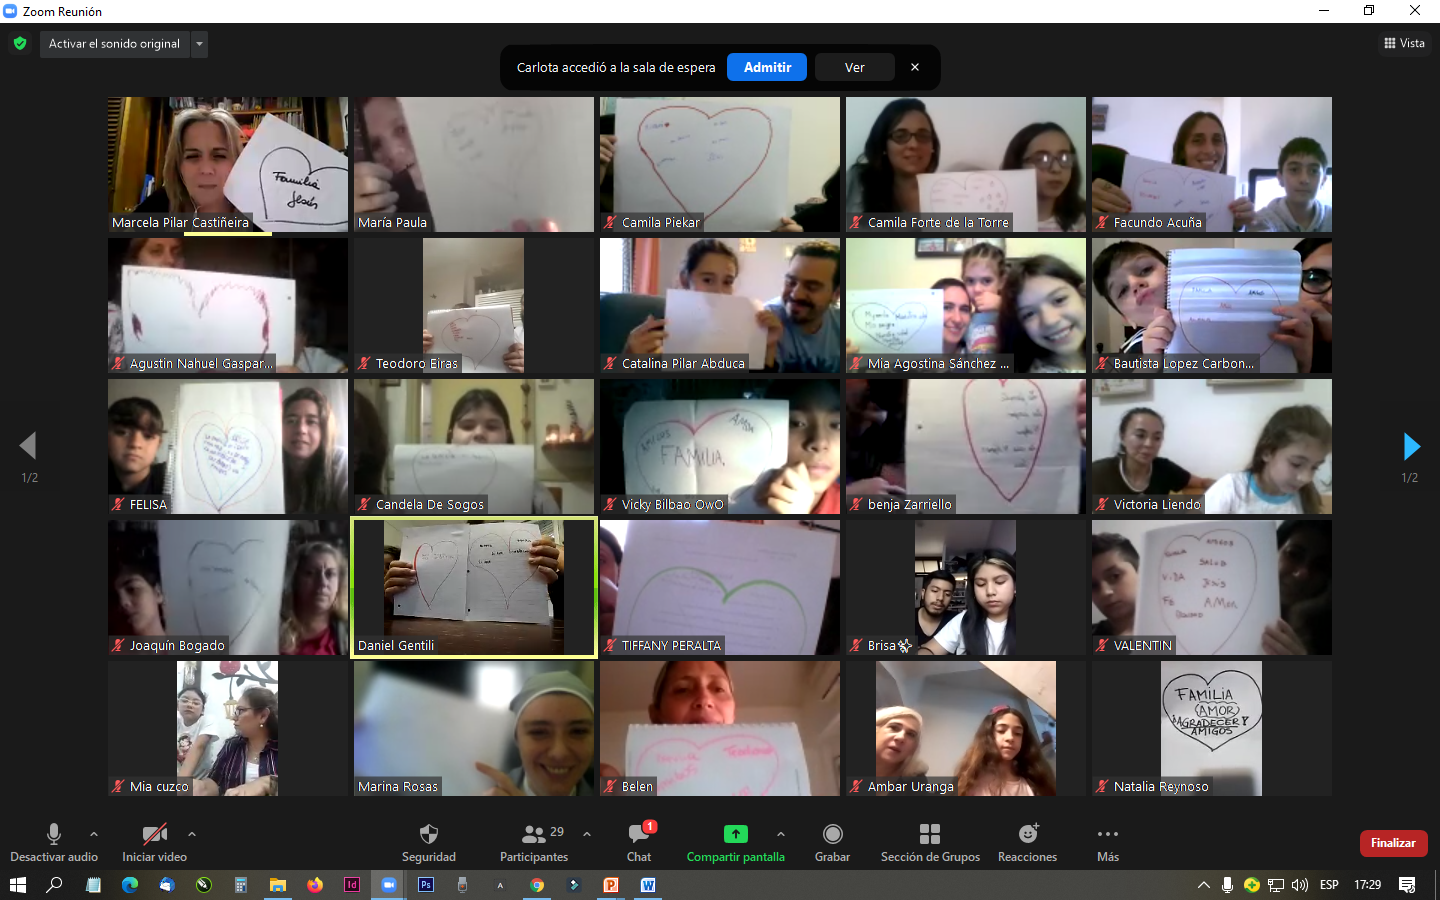Click the name label Joaquín Bogado
This screenshot has width=1440, height=900.
177,646
